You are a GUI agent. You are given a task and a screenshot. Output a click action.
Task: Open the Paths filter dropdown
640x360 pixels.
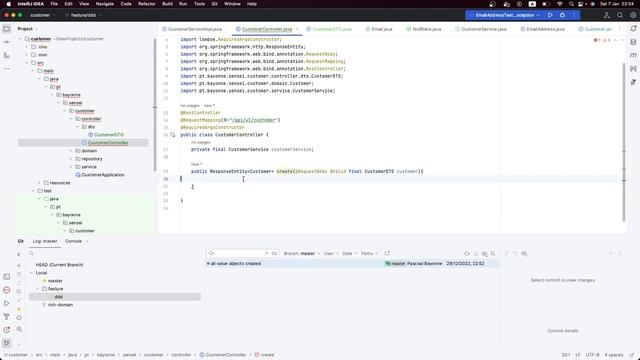[369, 253]
